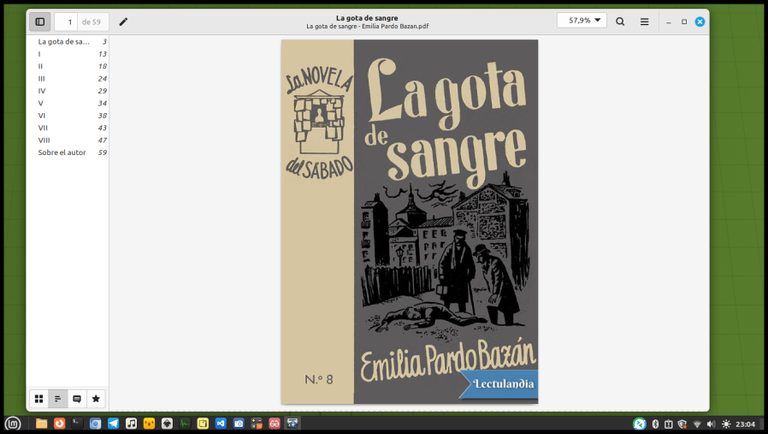
Task: Open the screenshot camera taskbar icon
Action: (x=239, y=423)
